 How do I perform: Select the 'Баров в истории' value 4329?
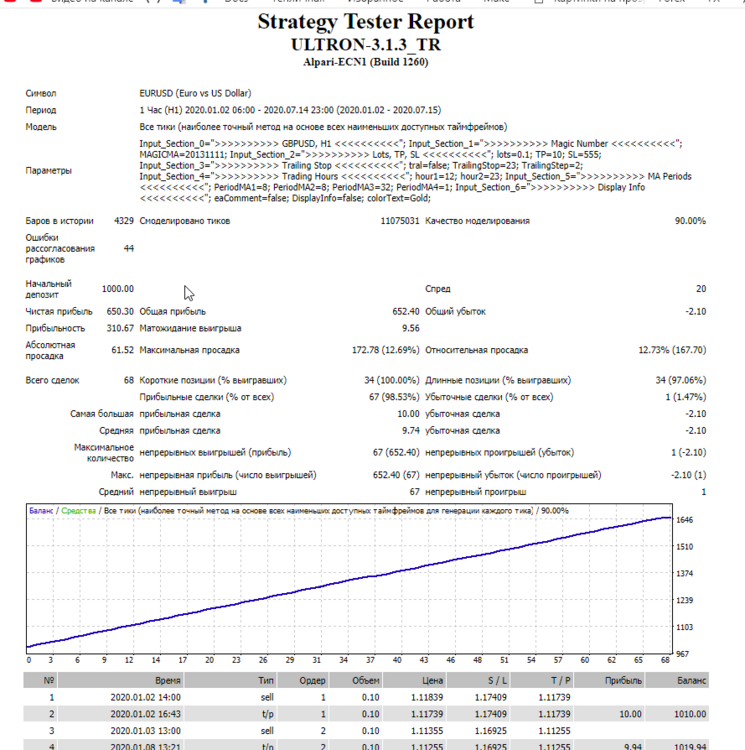pyautogui.click(x=124, y=221)
